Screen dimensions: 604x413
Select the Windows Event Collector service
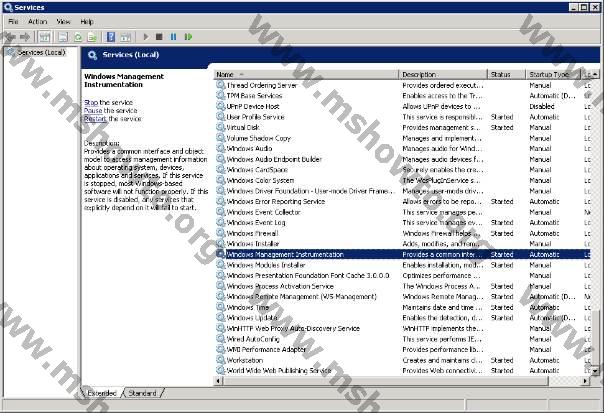402,212
